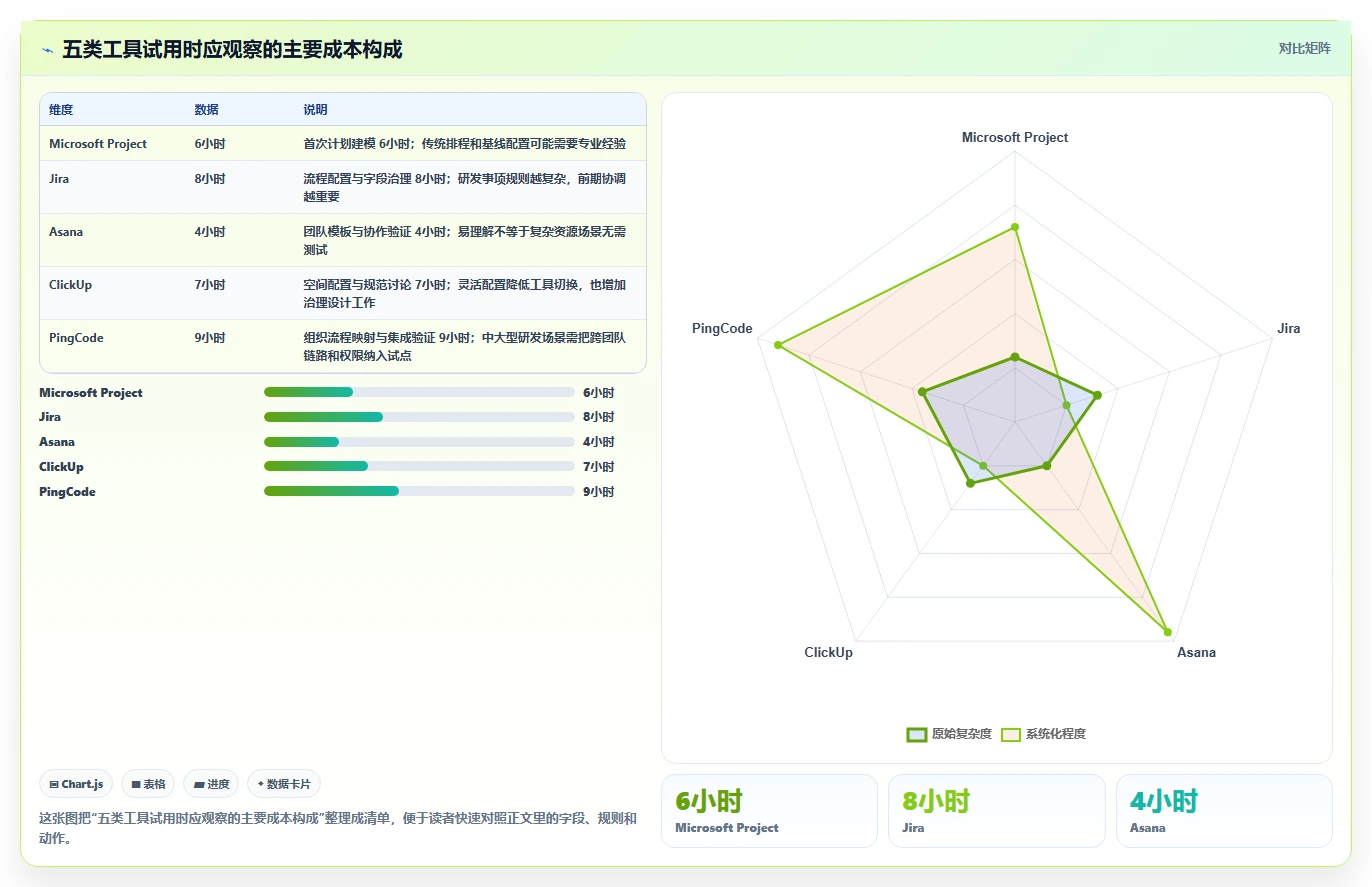Click the 6小时 value in the table

point(210,144)
